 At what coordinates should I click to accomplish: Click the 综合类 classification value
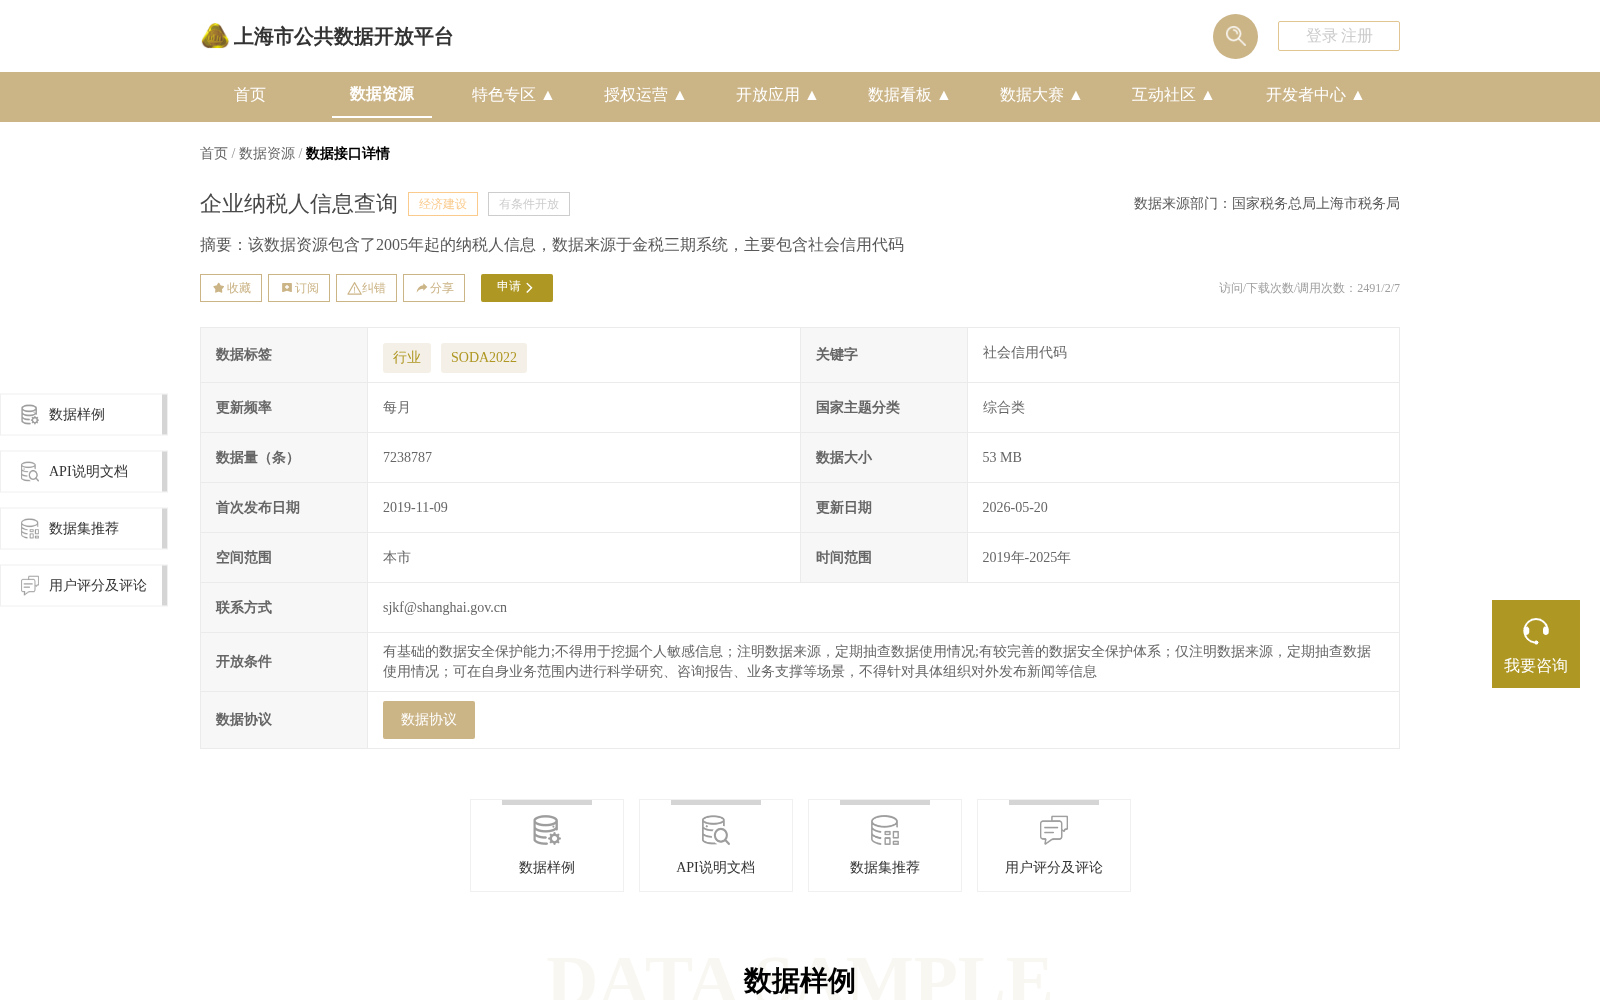(x=1004, y=408)
